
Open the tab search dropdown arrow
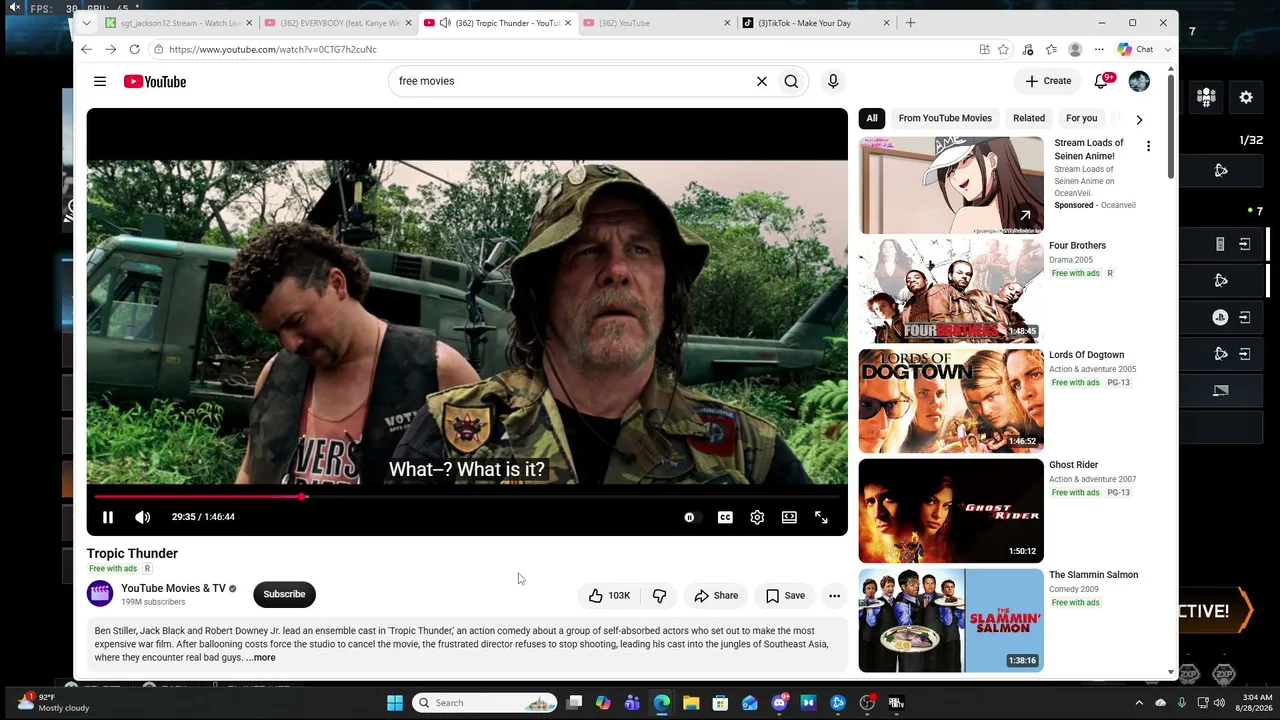tap(86, 23)
